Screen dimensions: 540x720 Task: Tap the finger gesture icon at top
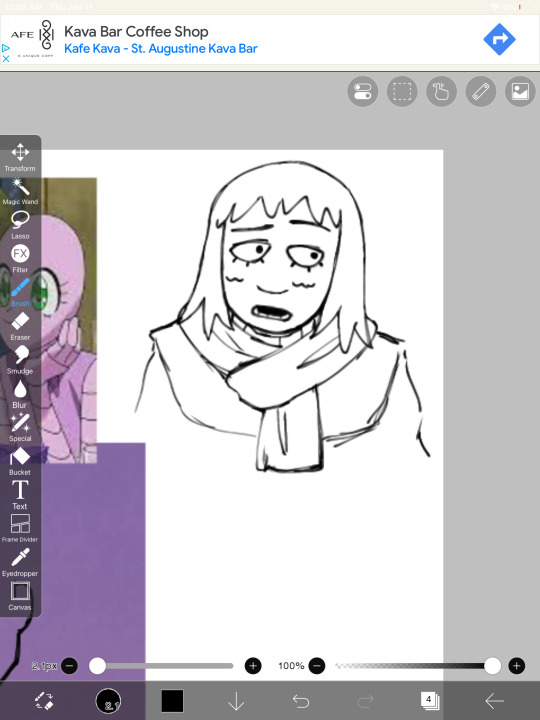click(x=441, y=91)
